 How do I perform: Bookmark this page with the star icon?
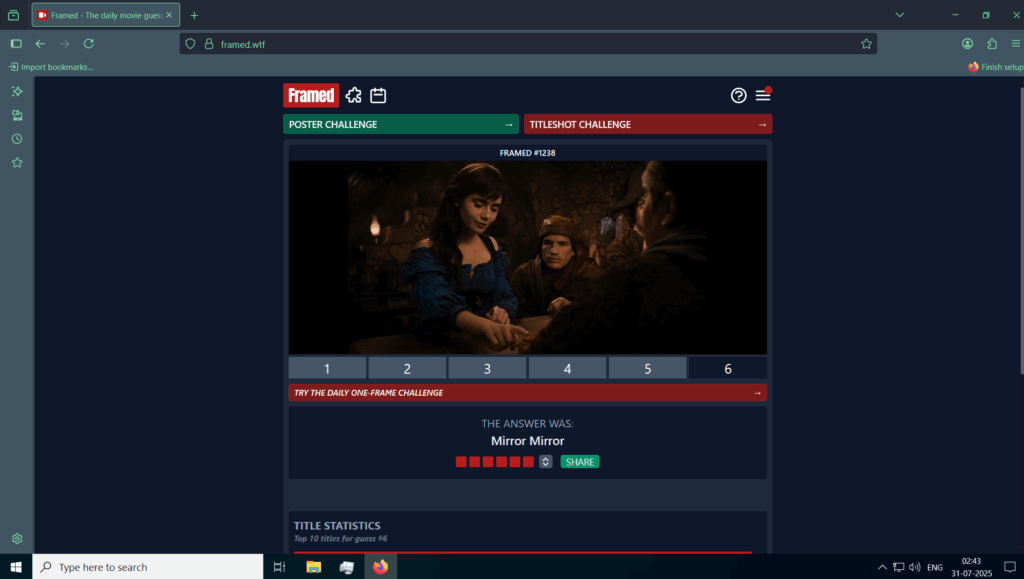(x=866, y=44)
